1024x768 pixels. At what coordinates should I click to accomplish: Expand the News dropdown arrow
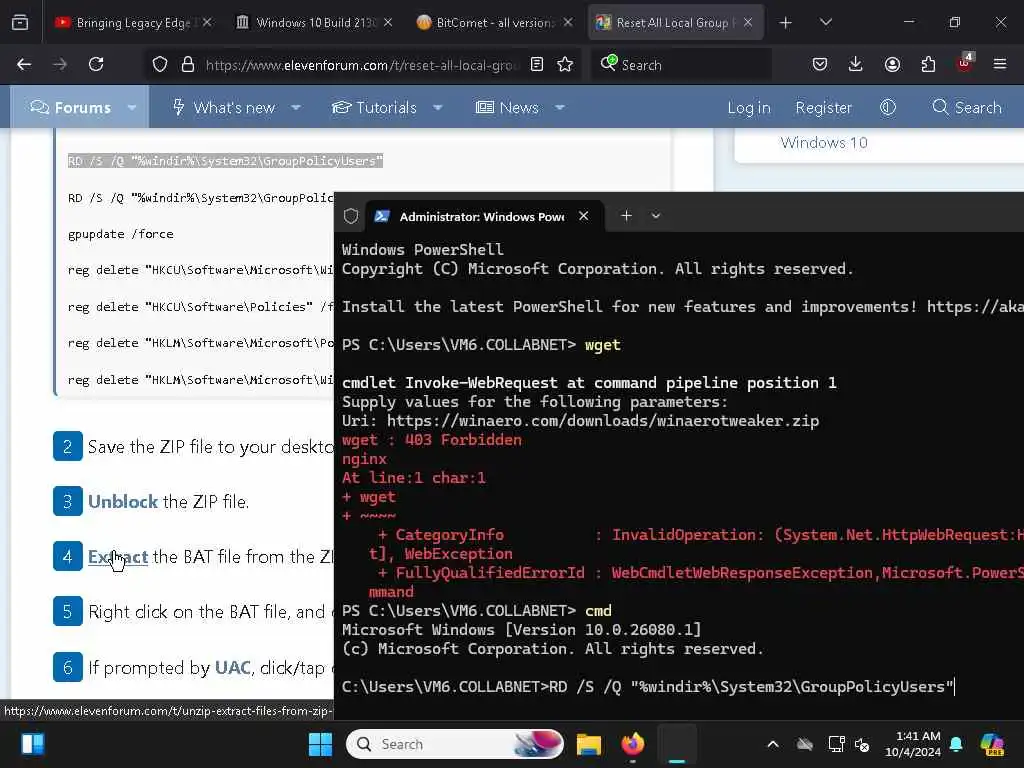(560, 107)
